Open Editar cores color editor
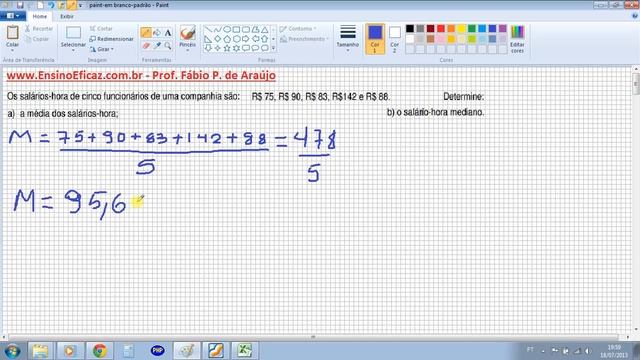The height and width of the screenshot is (360, 640). (517, 39)
